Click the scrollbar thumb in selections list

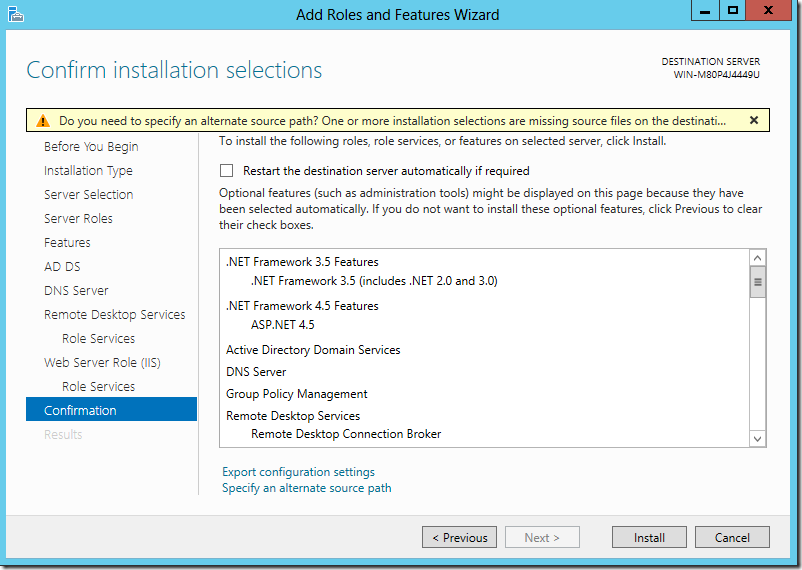pos(757,283)
